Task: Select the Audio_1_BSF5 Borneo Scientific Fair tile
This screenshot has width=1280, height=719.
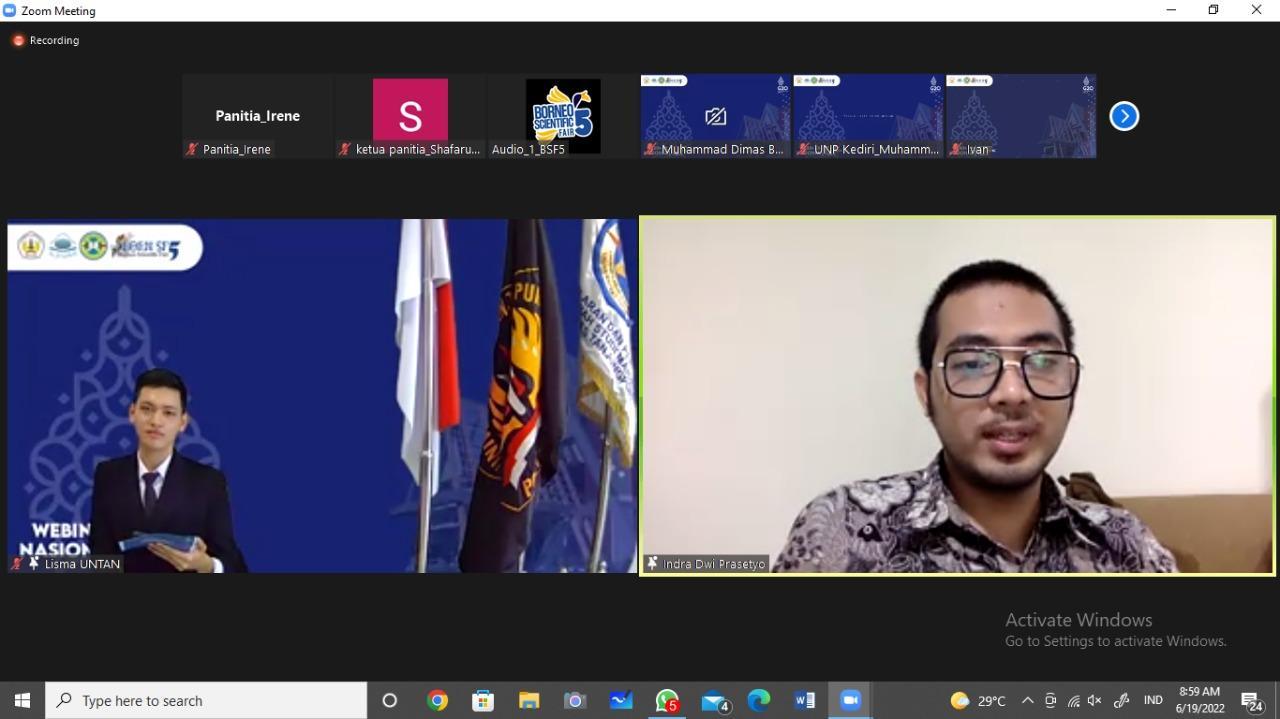Action: (x=563, y=116)
